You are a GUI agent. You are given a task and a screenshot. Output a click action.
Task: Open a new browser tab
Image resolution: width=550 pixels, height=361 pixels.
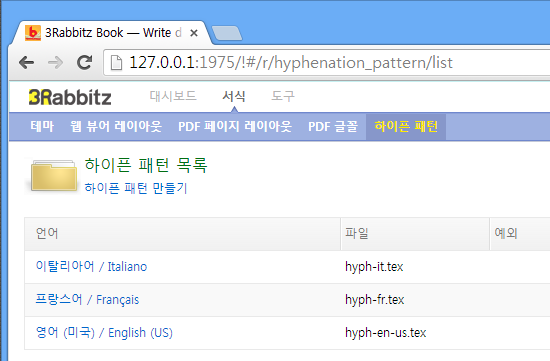click(227, 33)
